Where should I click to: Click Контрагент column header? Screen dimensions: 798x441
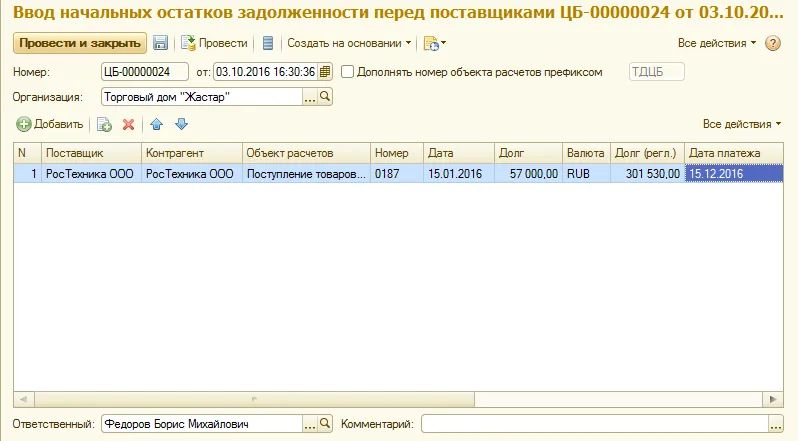(x=191, y=153)
